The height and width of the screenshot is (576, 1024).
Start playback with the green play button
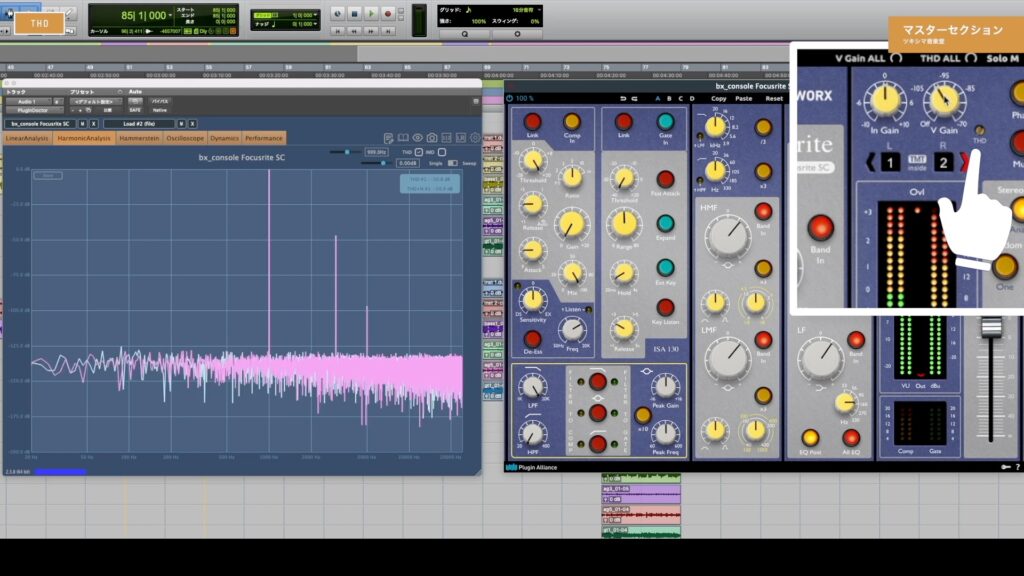pos(371,14)
